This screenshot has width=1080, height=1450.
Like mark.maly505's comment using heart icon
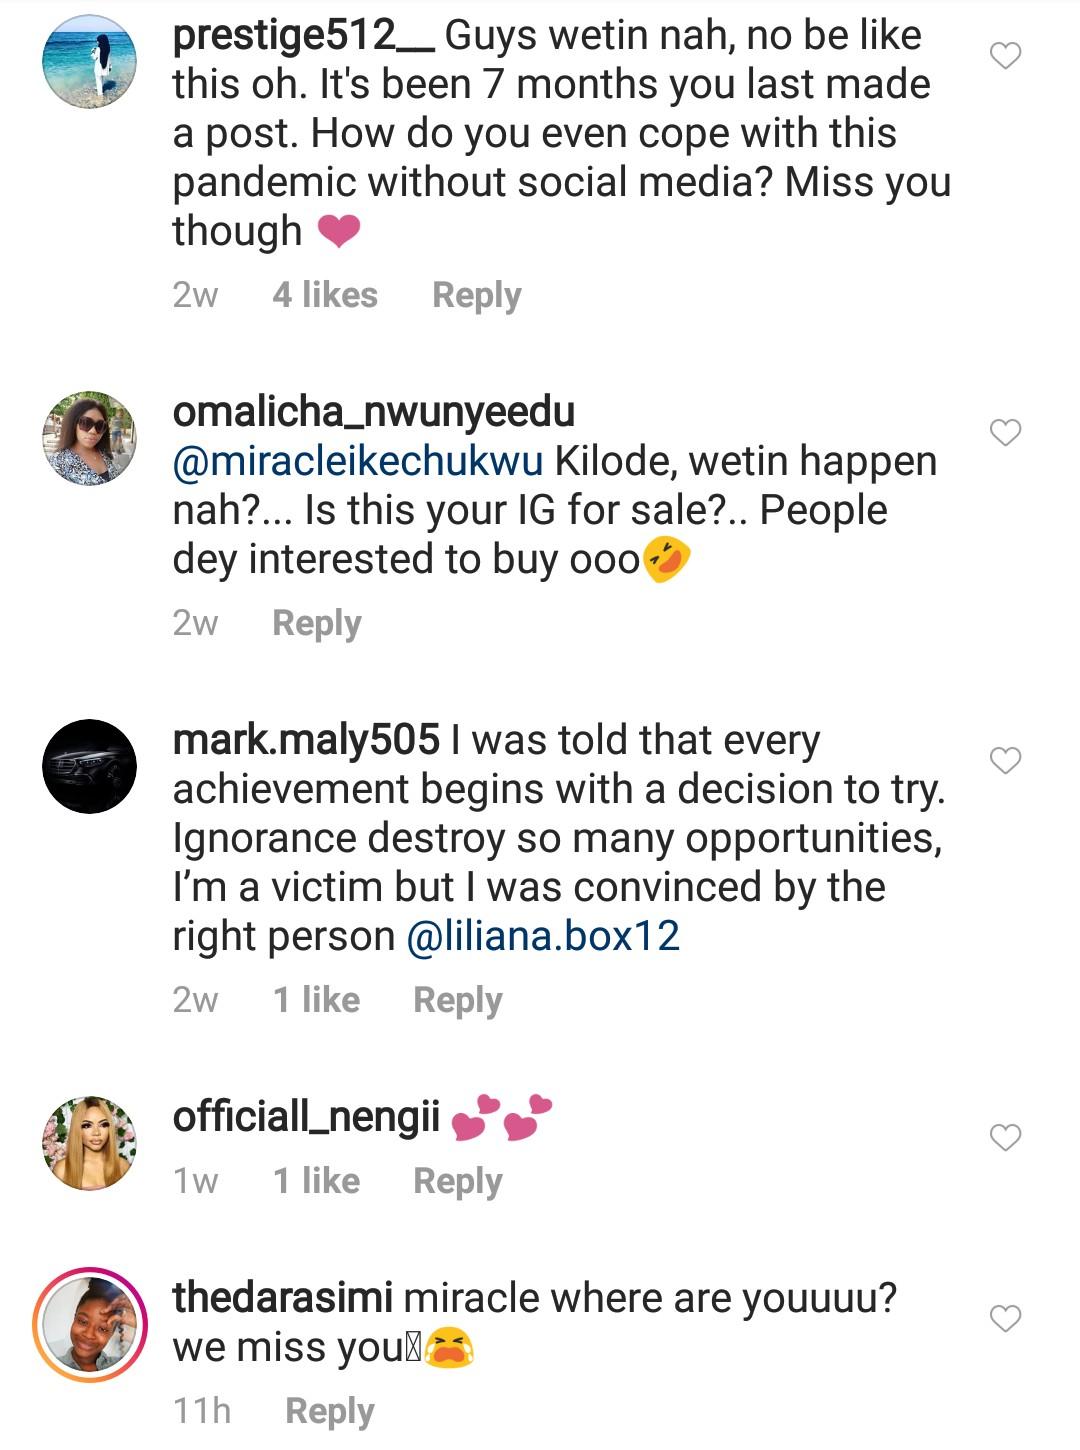pyautogui.click(x=1005, y=761)
